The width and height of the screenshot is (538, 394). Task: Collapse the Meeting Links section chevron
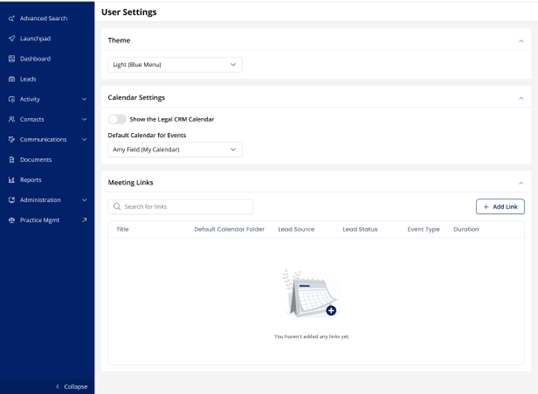(521, 183)
